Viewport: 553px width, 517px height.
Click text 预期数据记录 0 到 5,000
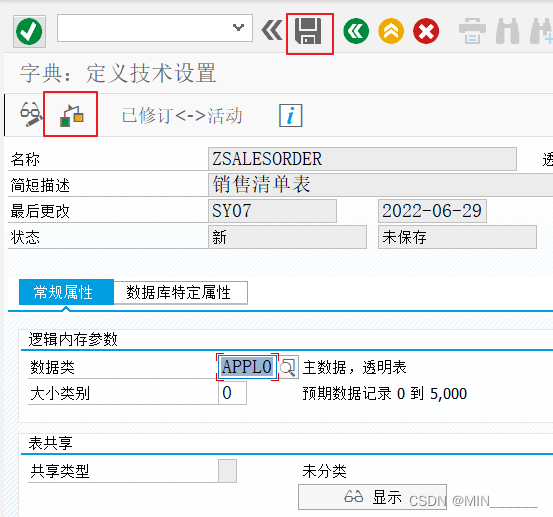(384, 394)
